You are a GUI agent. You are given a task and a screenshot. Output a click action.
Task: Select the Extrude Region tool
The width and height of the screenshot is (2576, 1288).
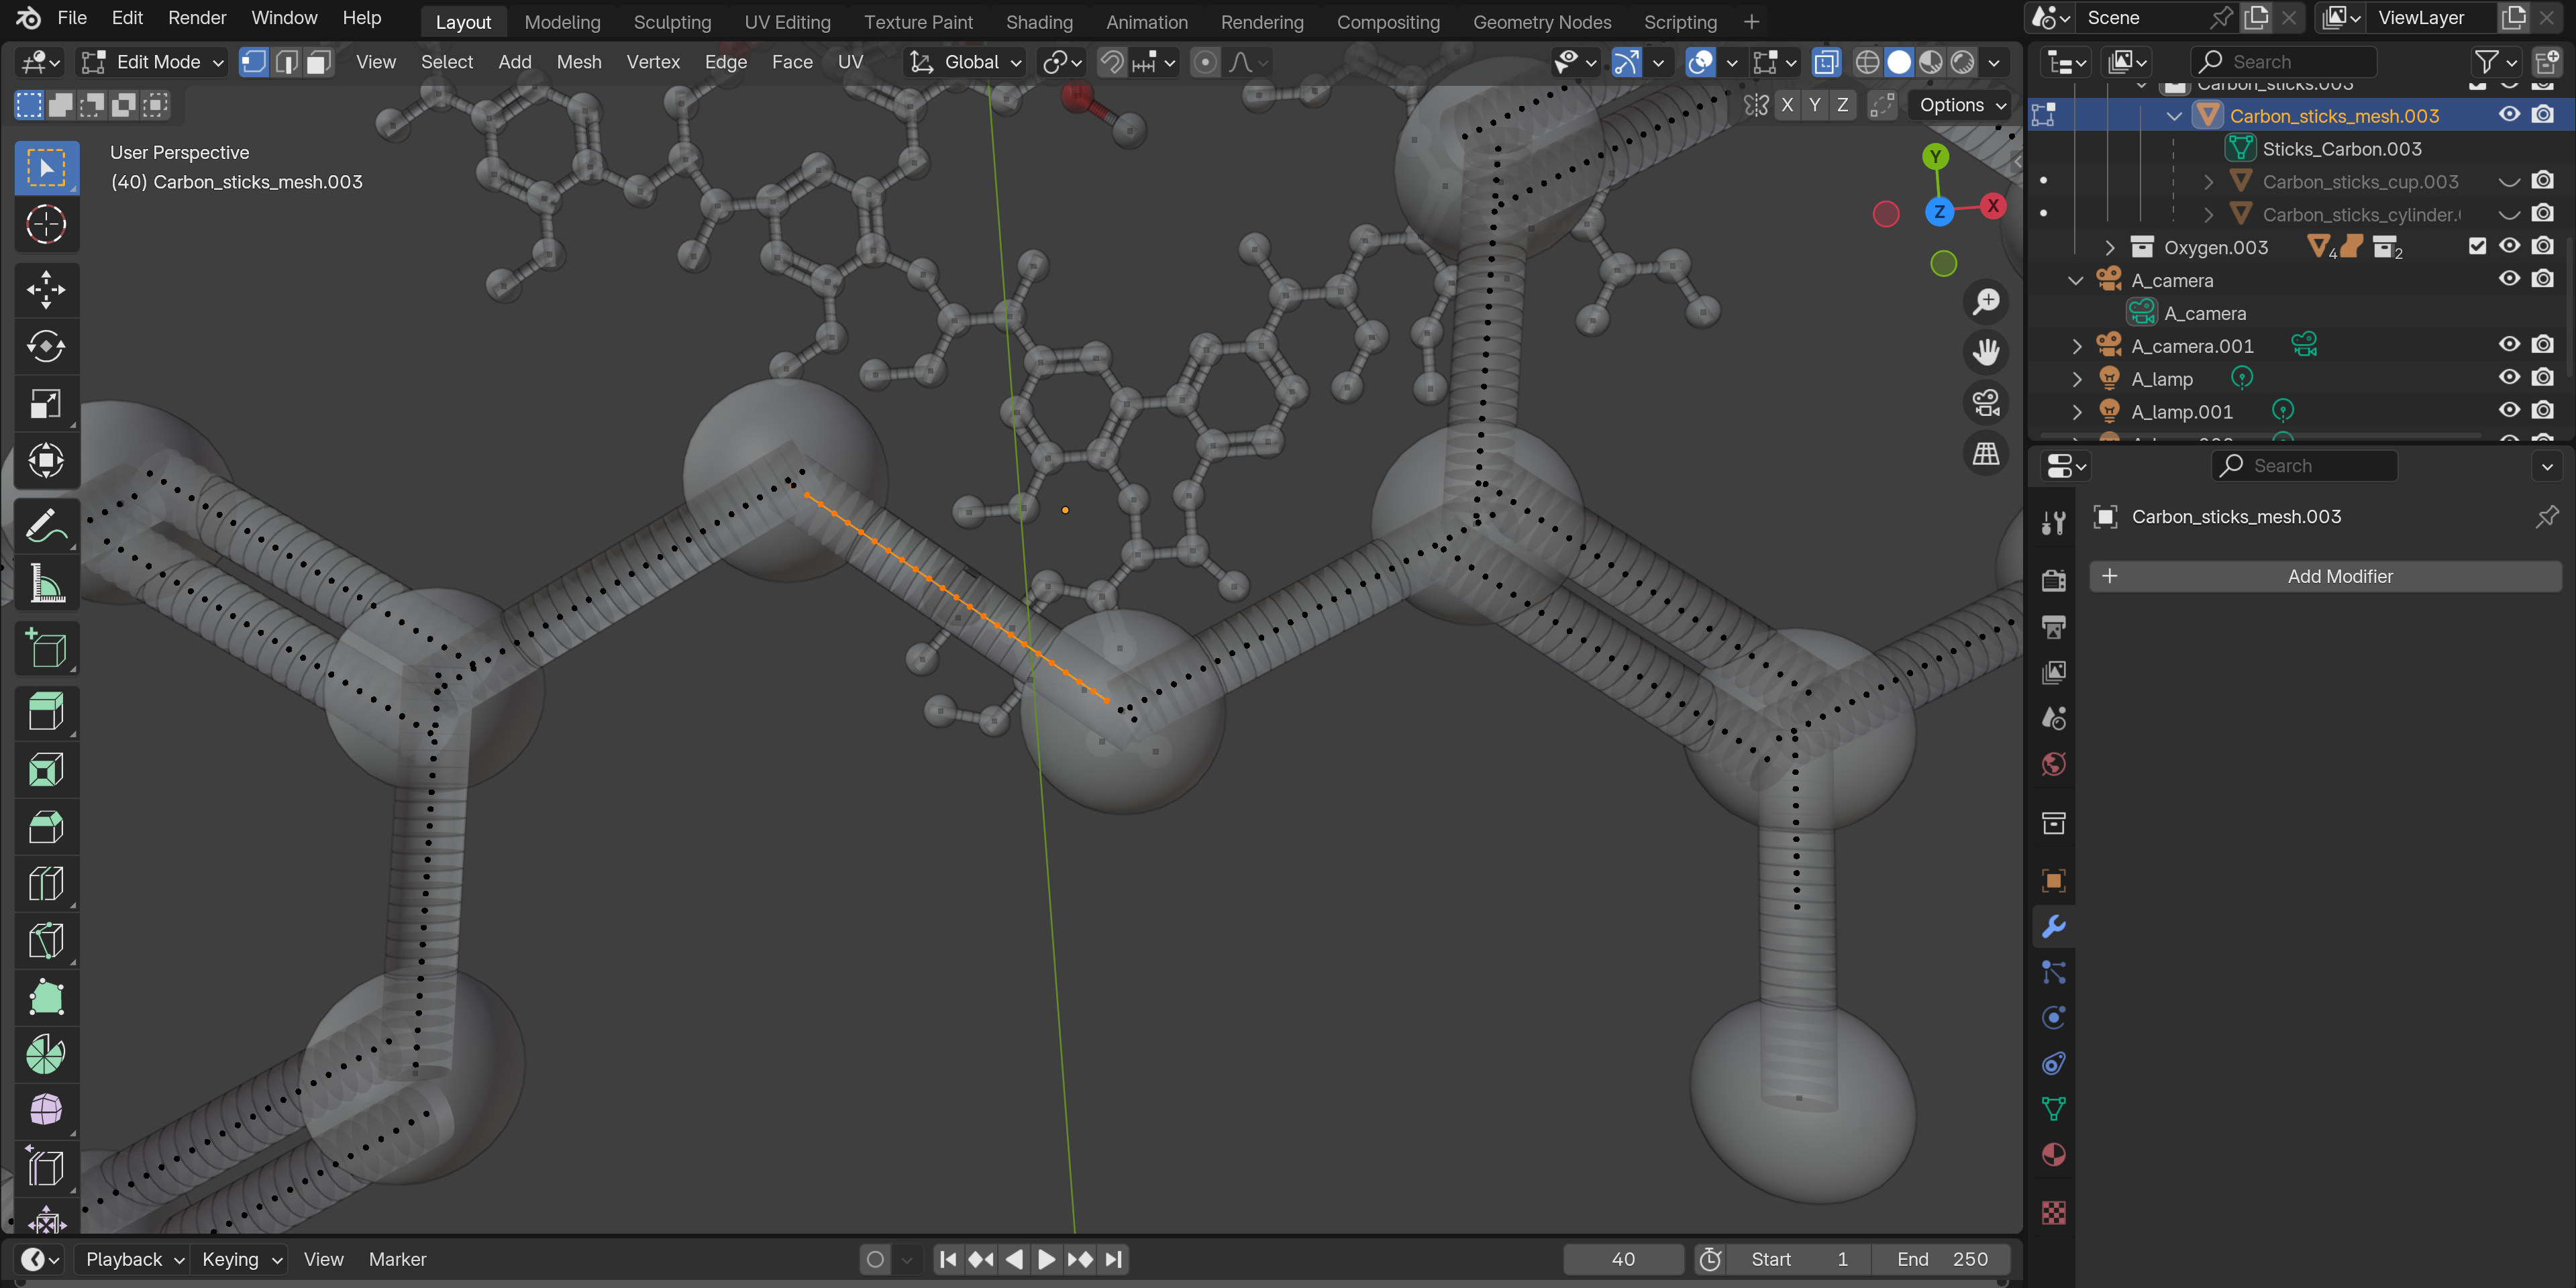(x=46, y=713)
